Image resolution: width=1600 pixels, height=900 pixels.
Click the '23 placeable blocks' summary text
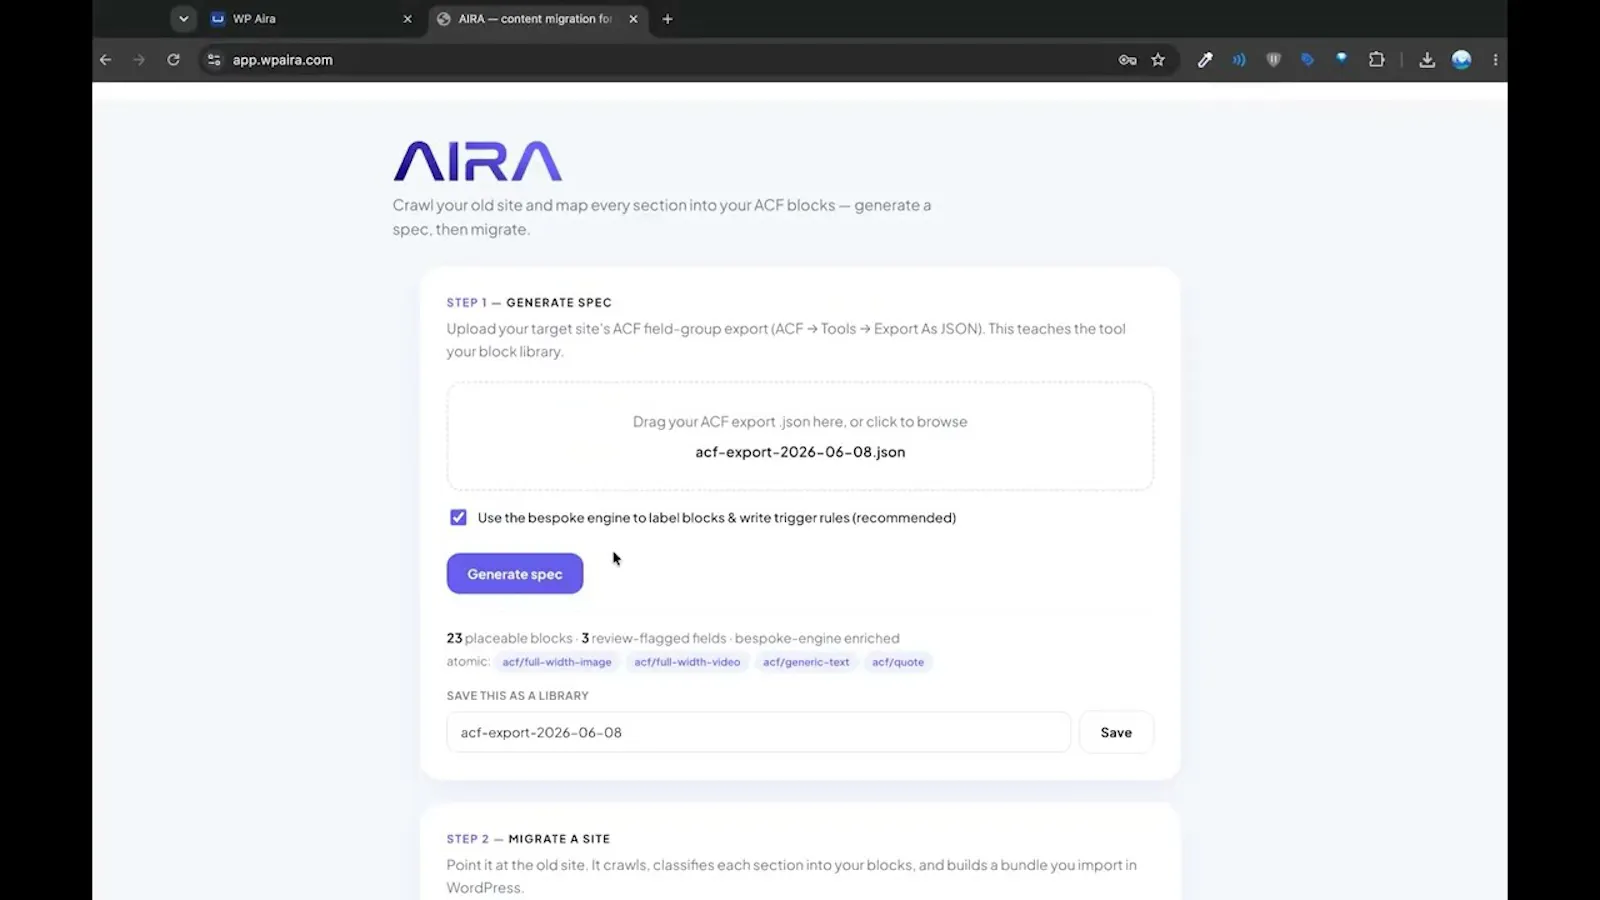coord(510,638)
